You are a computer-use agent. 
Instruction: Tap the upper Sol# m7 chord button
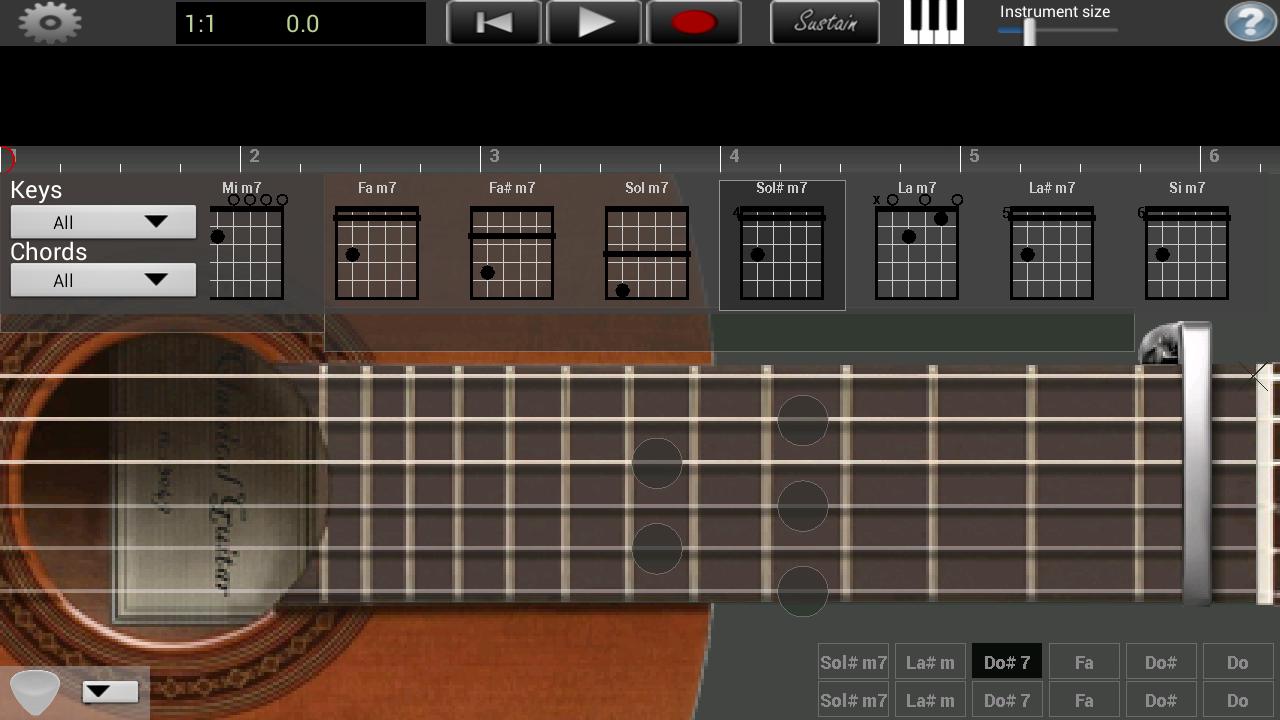click(x=853, y=662)
